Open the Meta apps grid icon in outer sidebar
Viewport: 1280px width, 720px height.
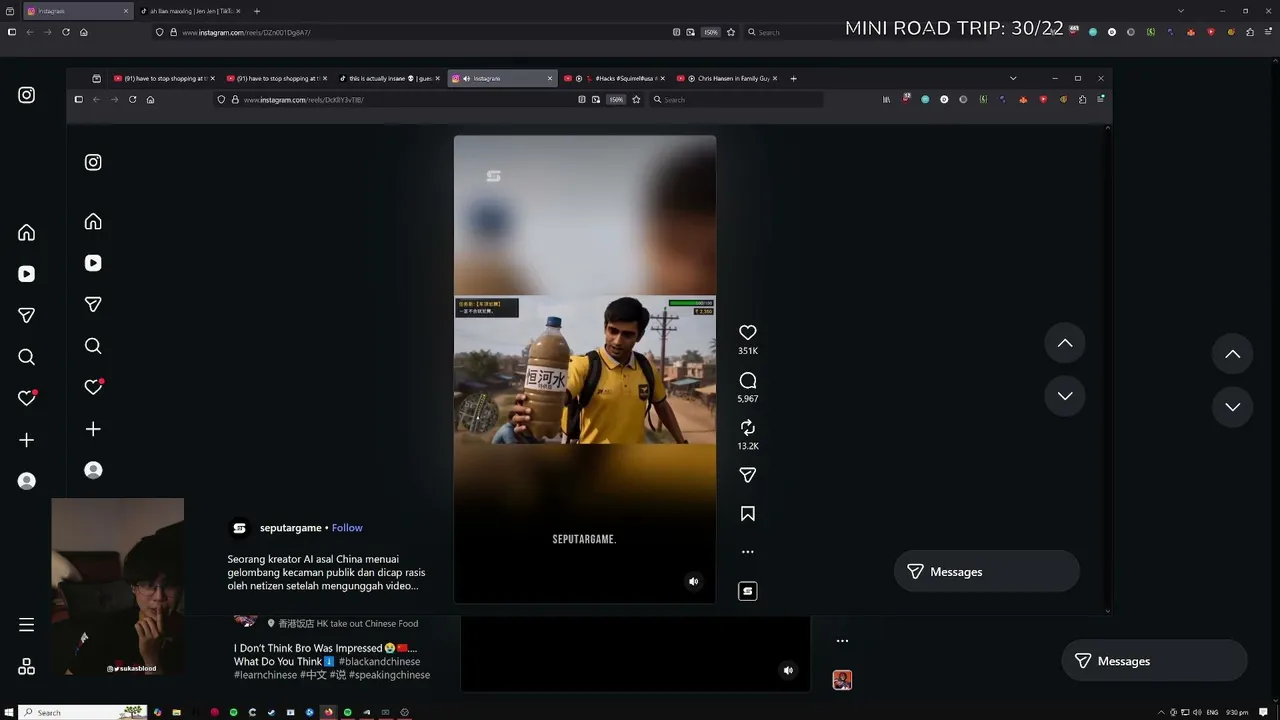pos(27,666)
